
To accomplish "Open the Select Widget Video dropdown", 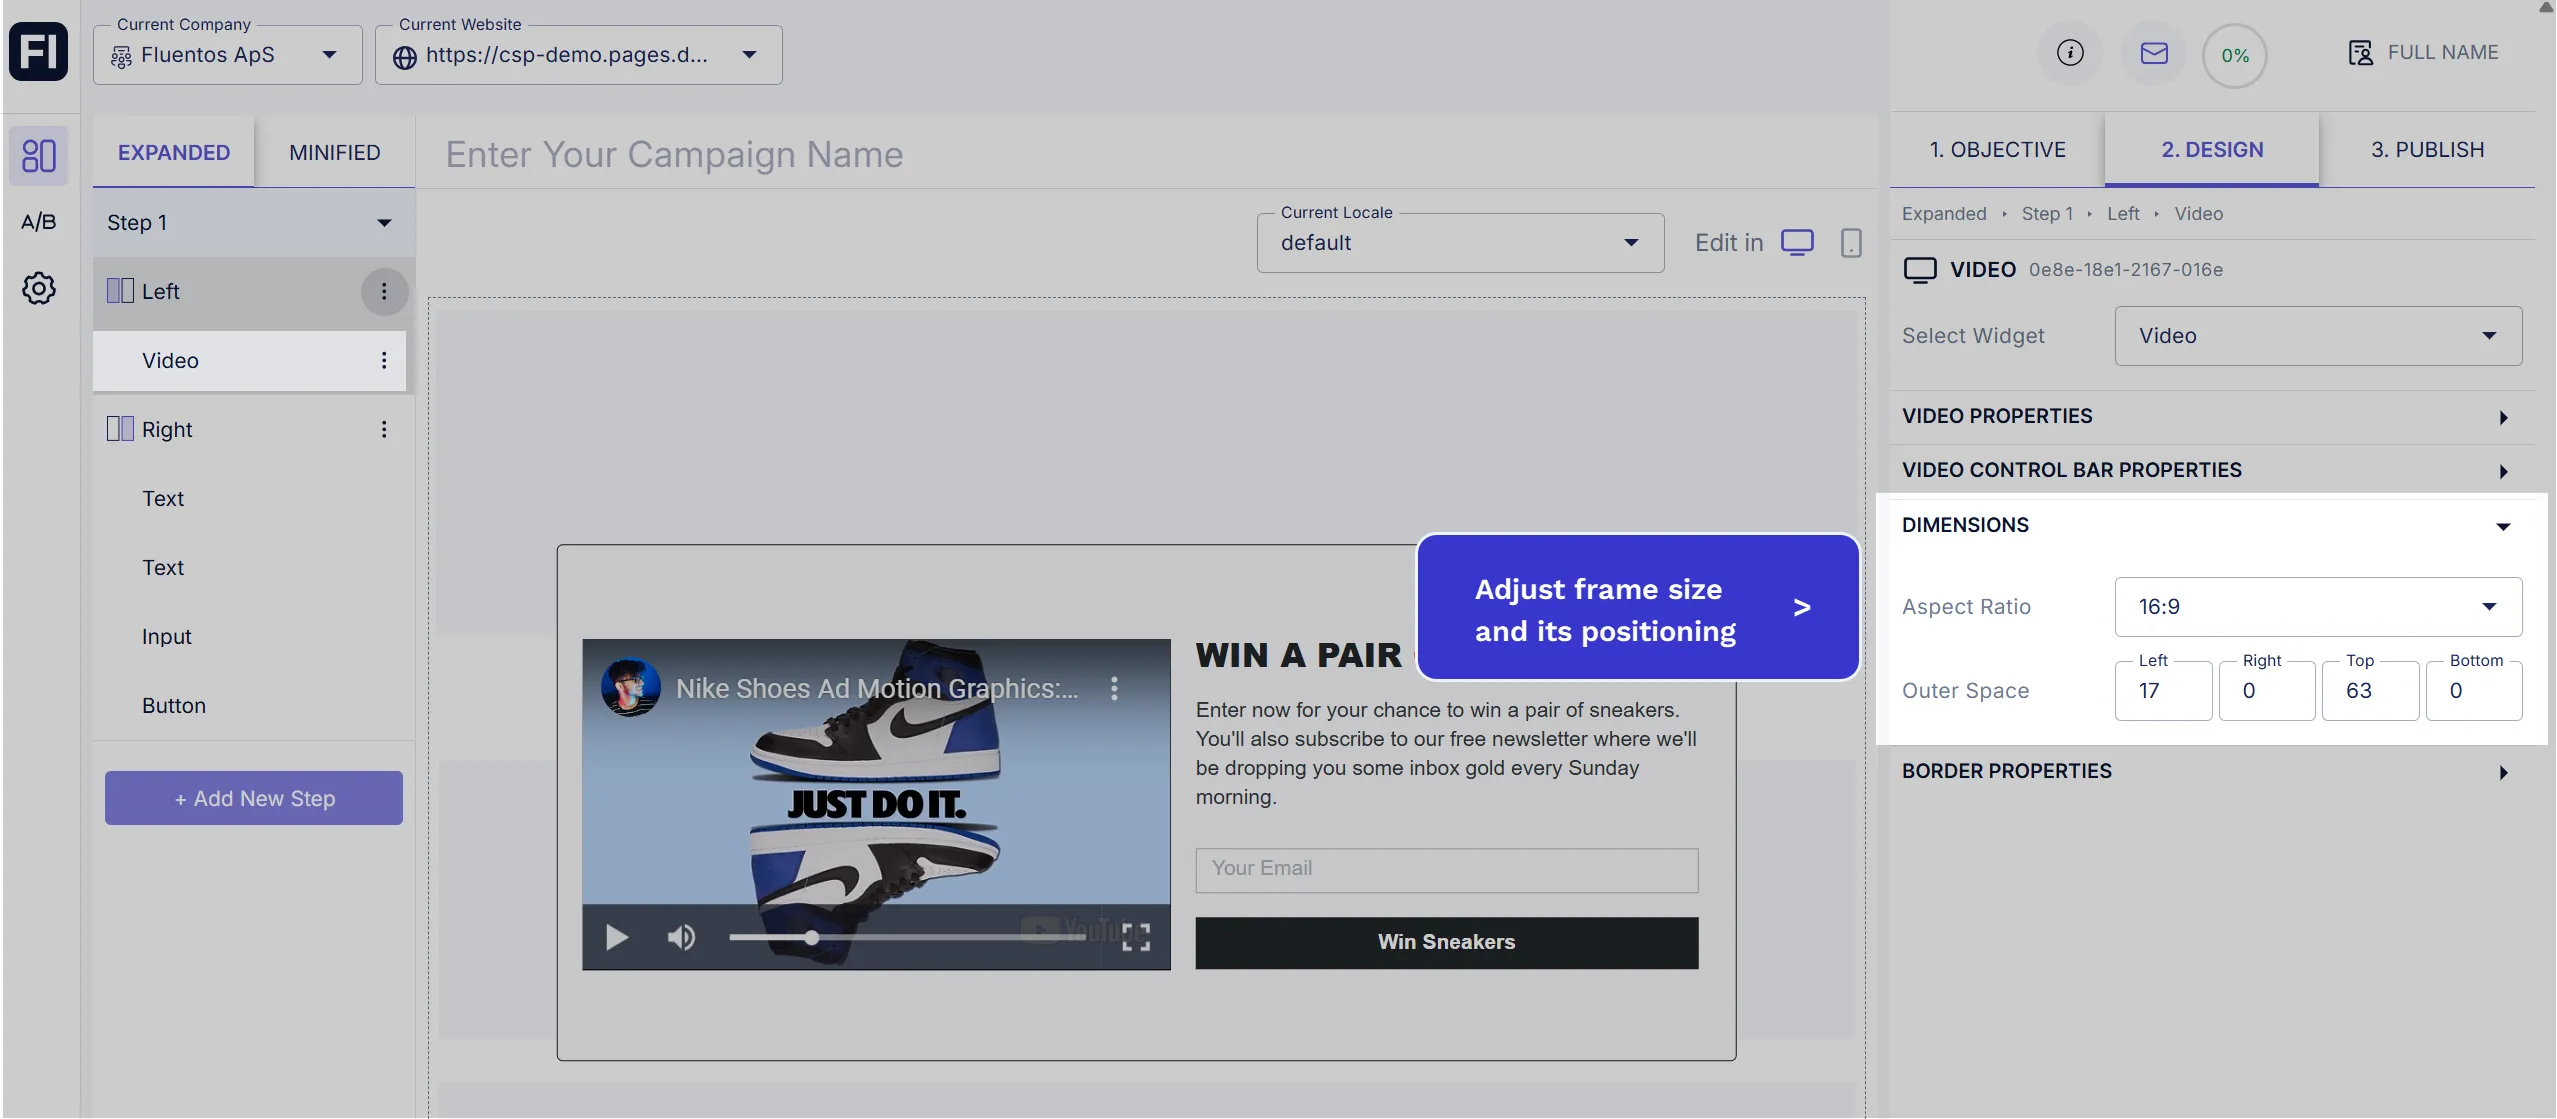I will [x=2319, y=336].
